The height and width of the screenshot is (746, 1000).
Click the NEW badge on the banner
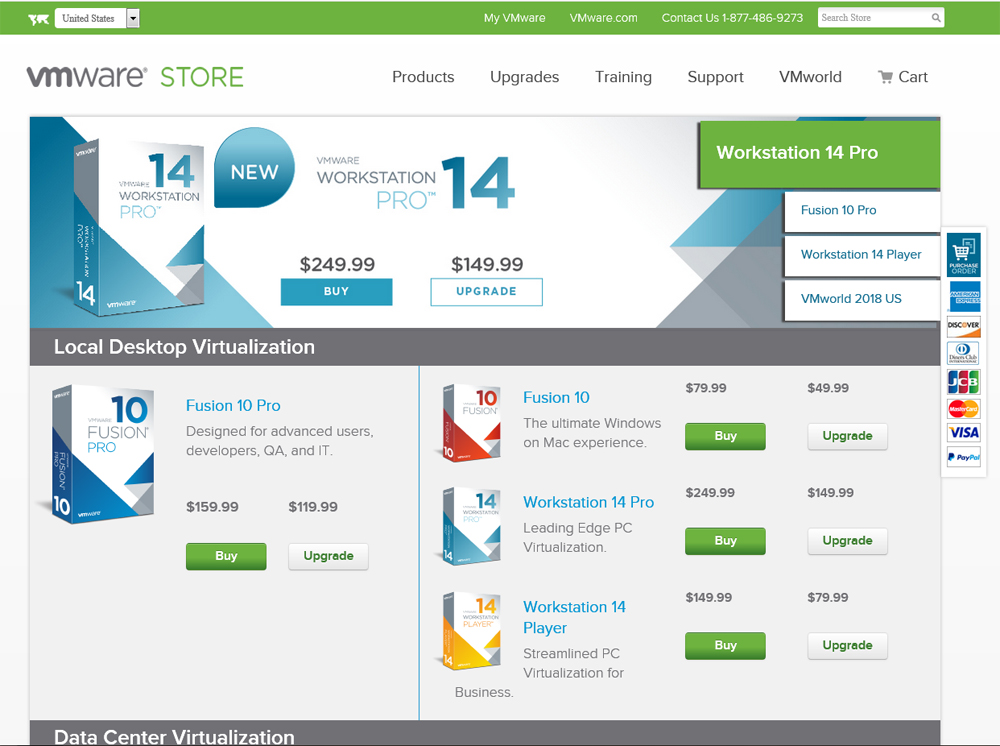click(254, 168)
